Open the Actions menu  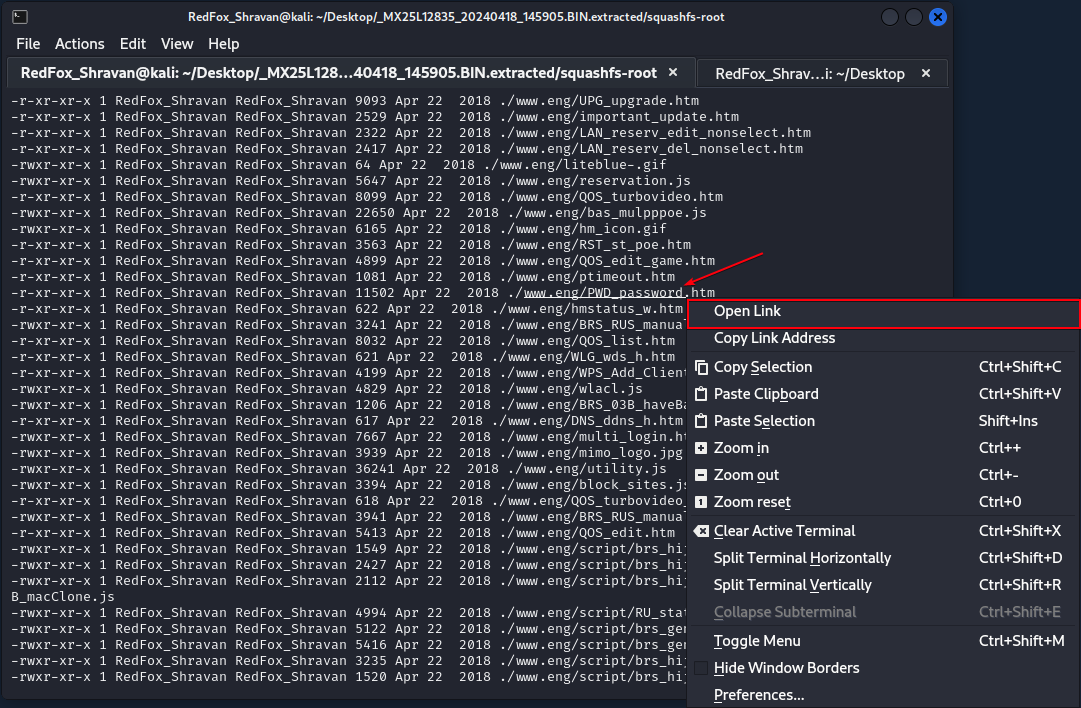[80, 43]
